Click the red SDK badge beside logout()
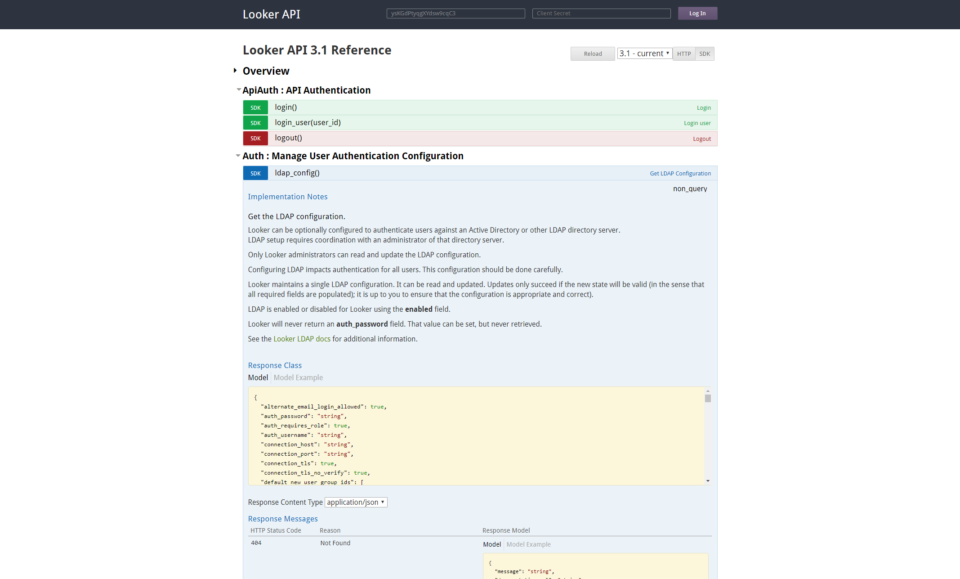This screenshot has height=579, width=960. click(x=255, y=137)
